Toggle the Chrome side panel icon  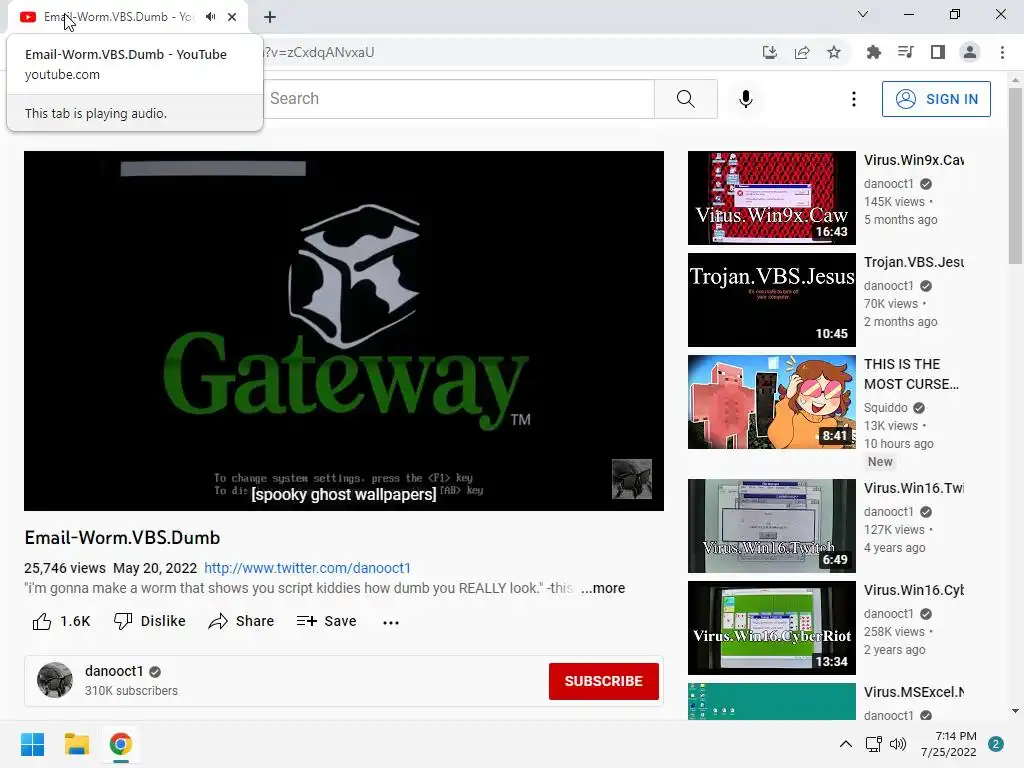(938, 52)
